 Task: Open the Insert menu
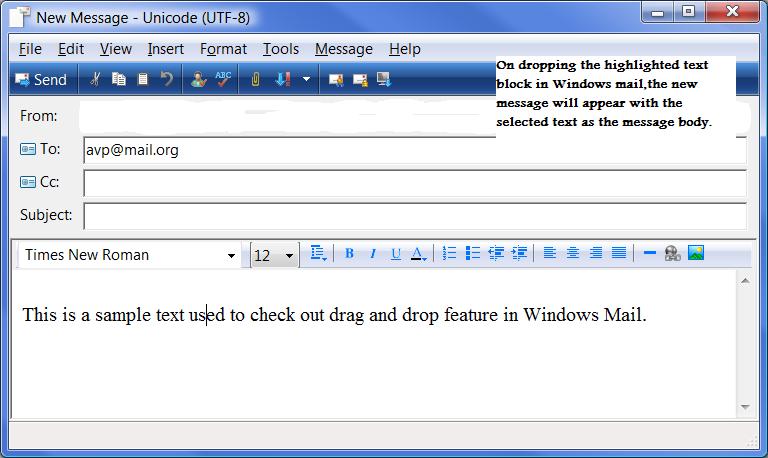(x=166, y=49)
